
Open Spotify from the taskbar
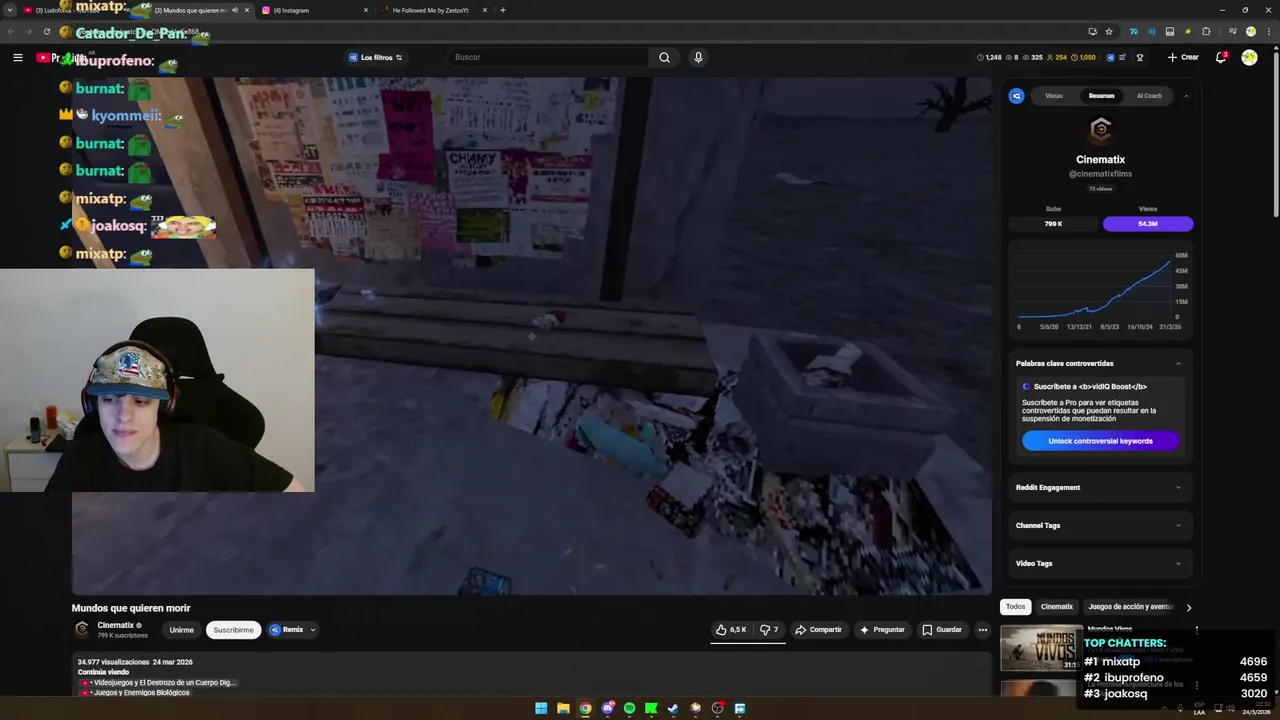tap(629, 708)
